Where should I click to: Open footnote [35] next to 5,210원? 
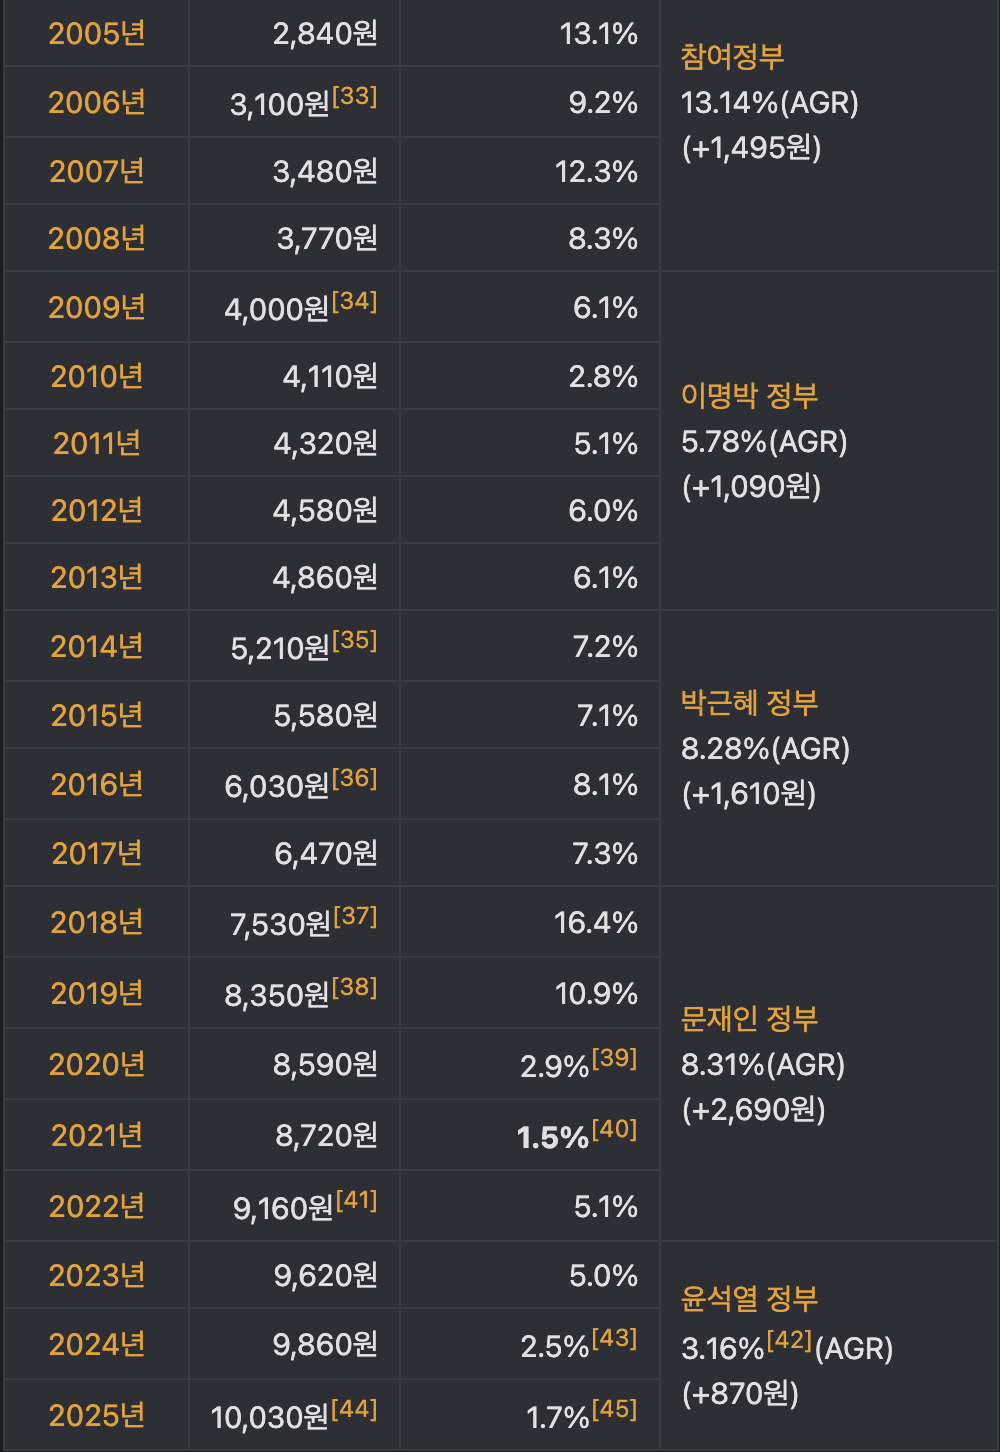tap(355, 640)
